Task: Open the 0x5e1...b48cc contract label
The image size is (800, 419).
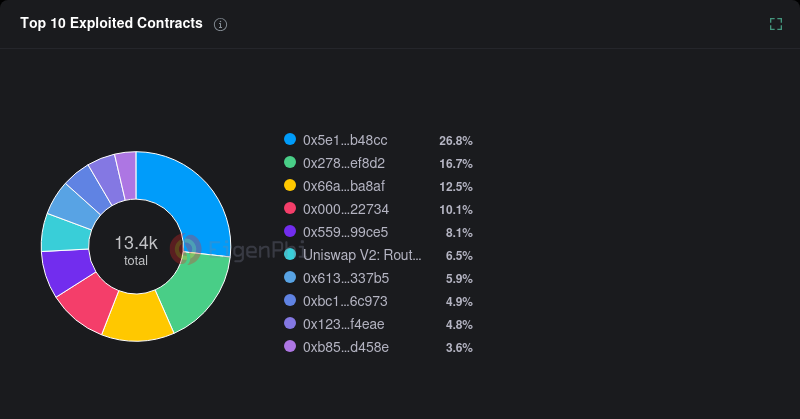Action: pos(345,141)
